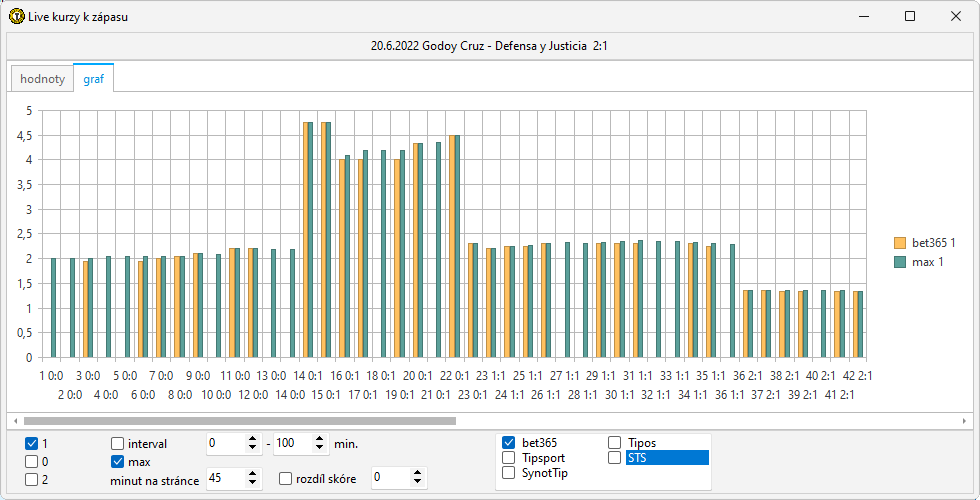Image resolution: width=980 pixels, height=500 pixels.
Task: Check the Tipos bookmaker
Action: pos(614,442)
